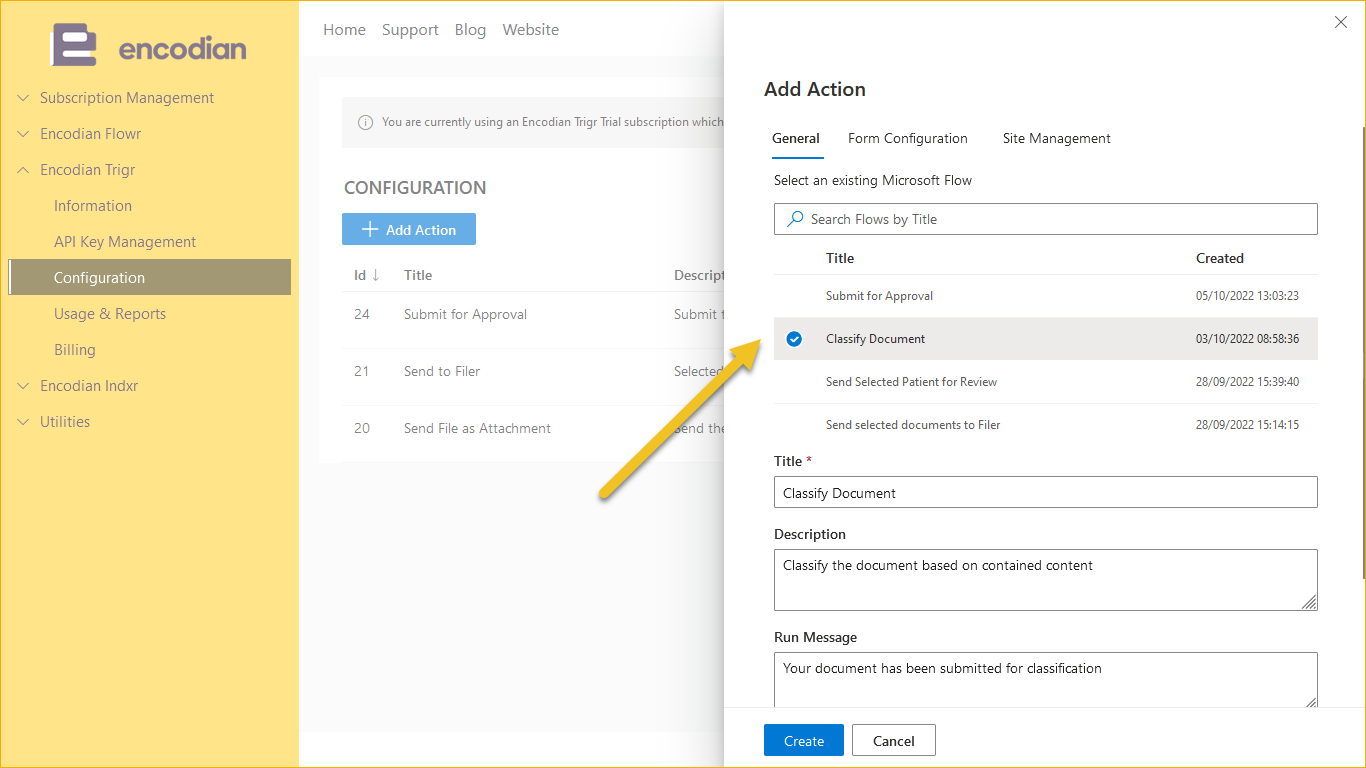Sort by the Id column arrow
This screenshot has width=1366, height=768.
(x=376, y=275)
